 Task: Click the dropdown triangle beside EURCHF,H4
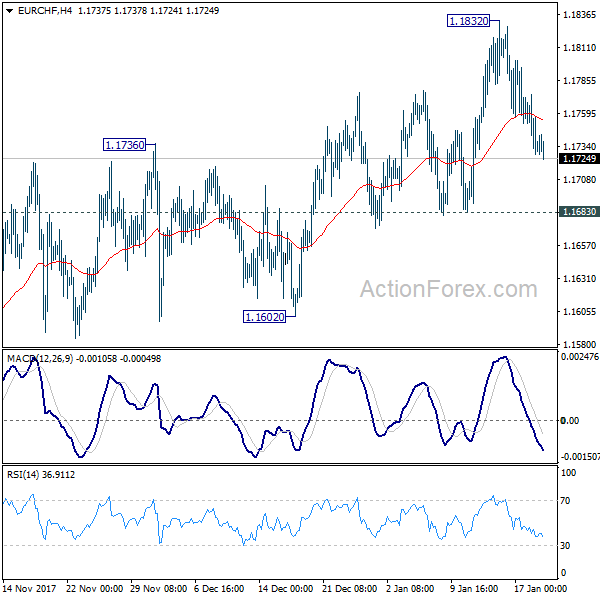(10, 11)
